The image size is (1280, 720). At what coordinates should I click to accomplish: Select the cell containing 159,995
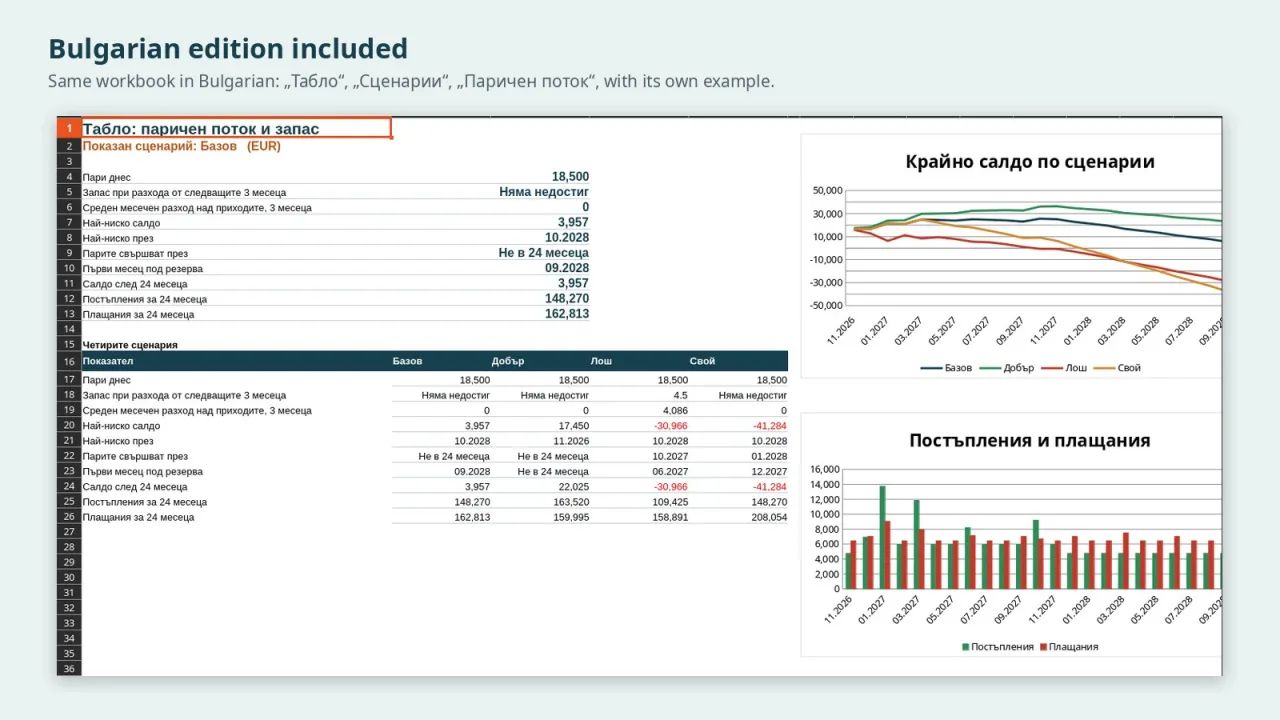click(539, 517)
